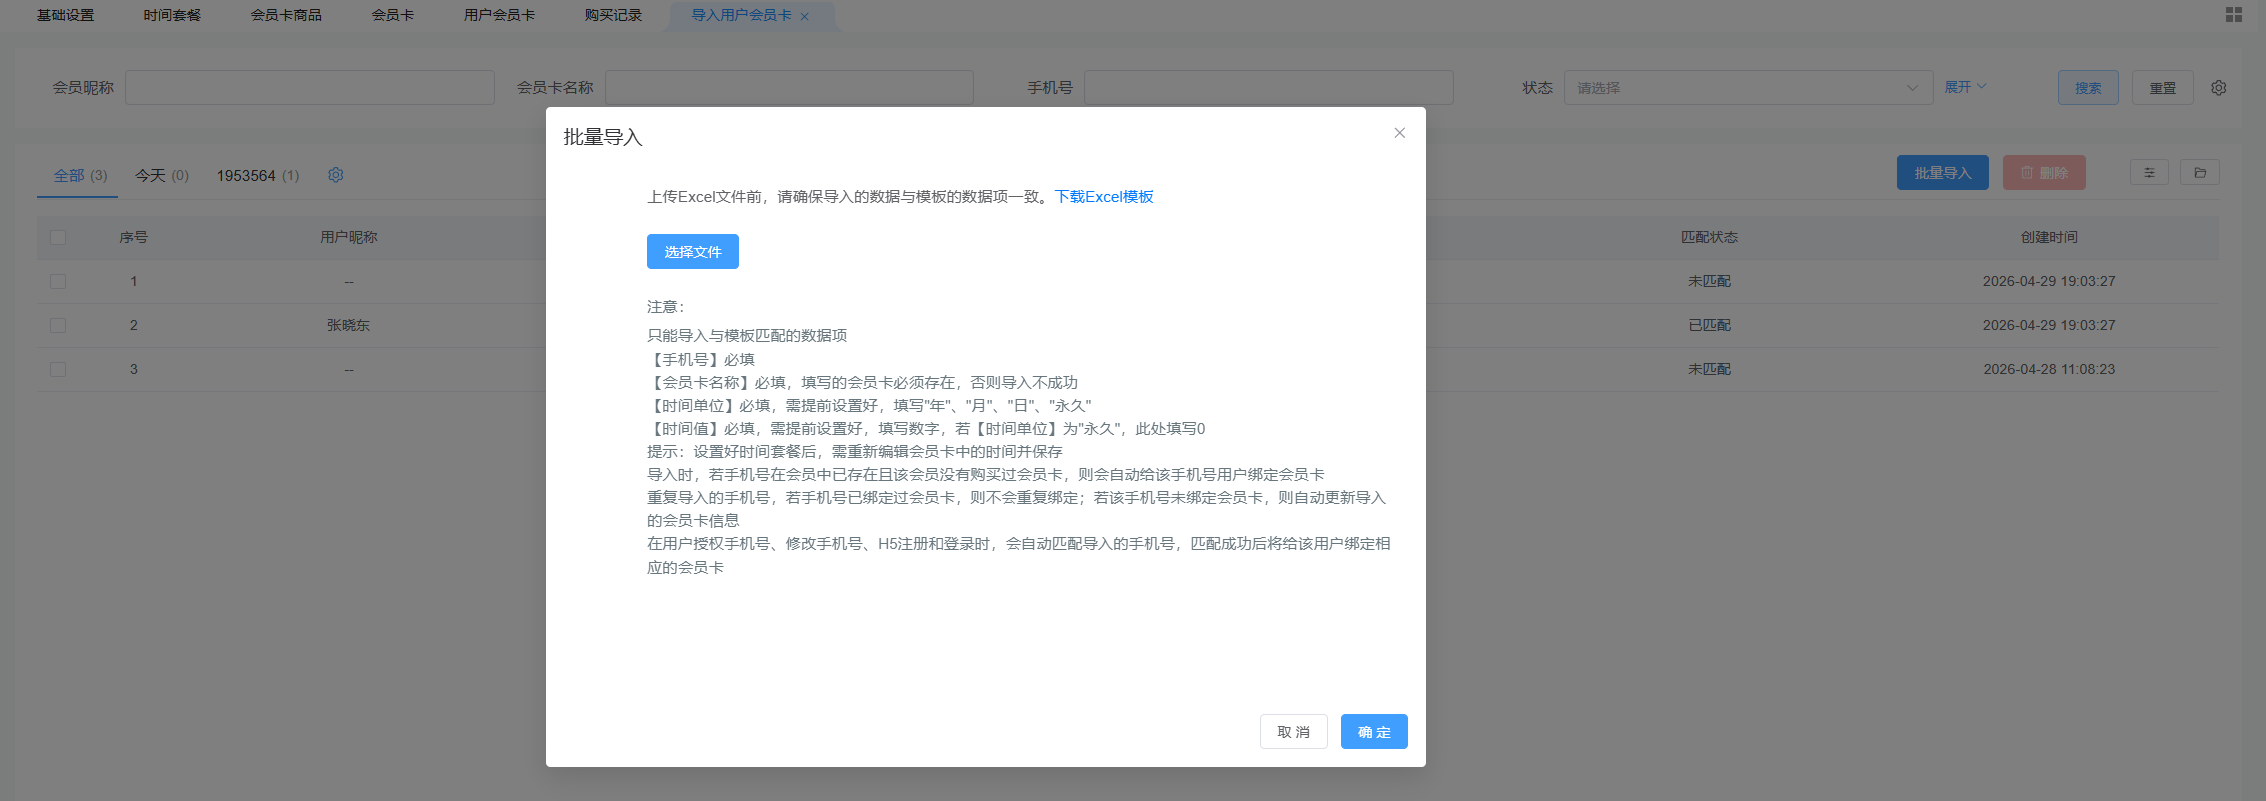Check the checkbox for row 3

pyautogui.click(x=58, y=369)
